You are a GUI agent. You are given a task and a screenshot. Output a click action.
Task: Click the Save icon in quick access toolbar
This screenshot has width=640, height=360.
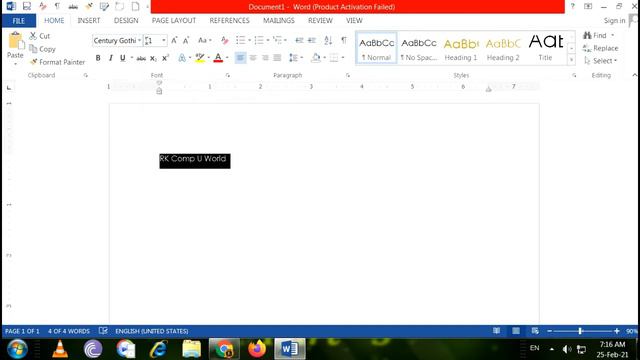pos(27,6)
